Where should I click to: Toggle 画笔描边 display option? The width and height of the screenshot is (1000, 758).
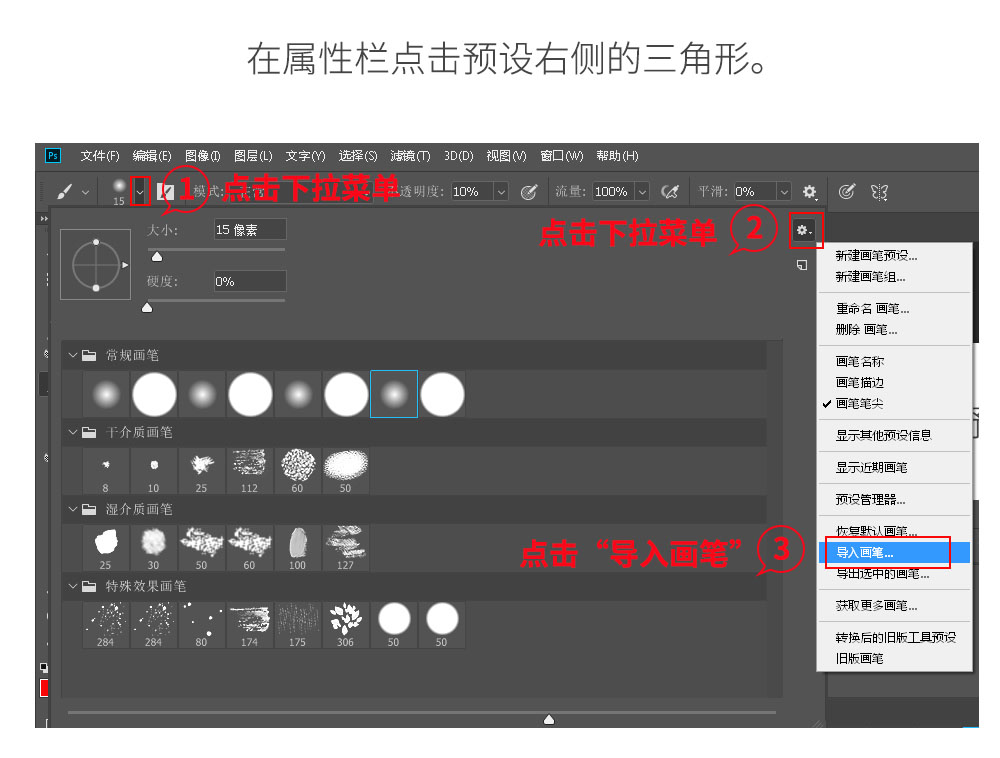(893, 383)
